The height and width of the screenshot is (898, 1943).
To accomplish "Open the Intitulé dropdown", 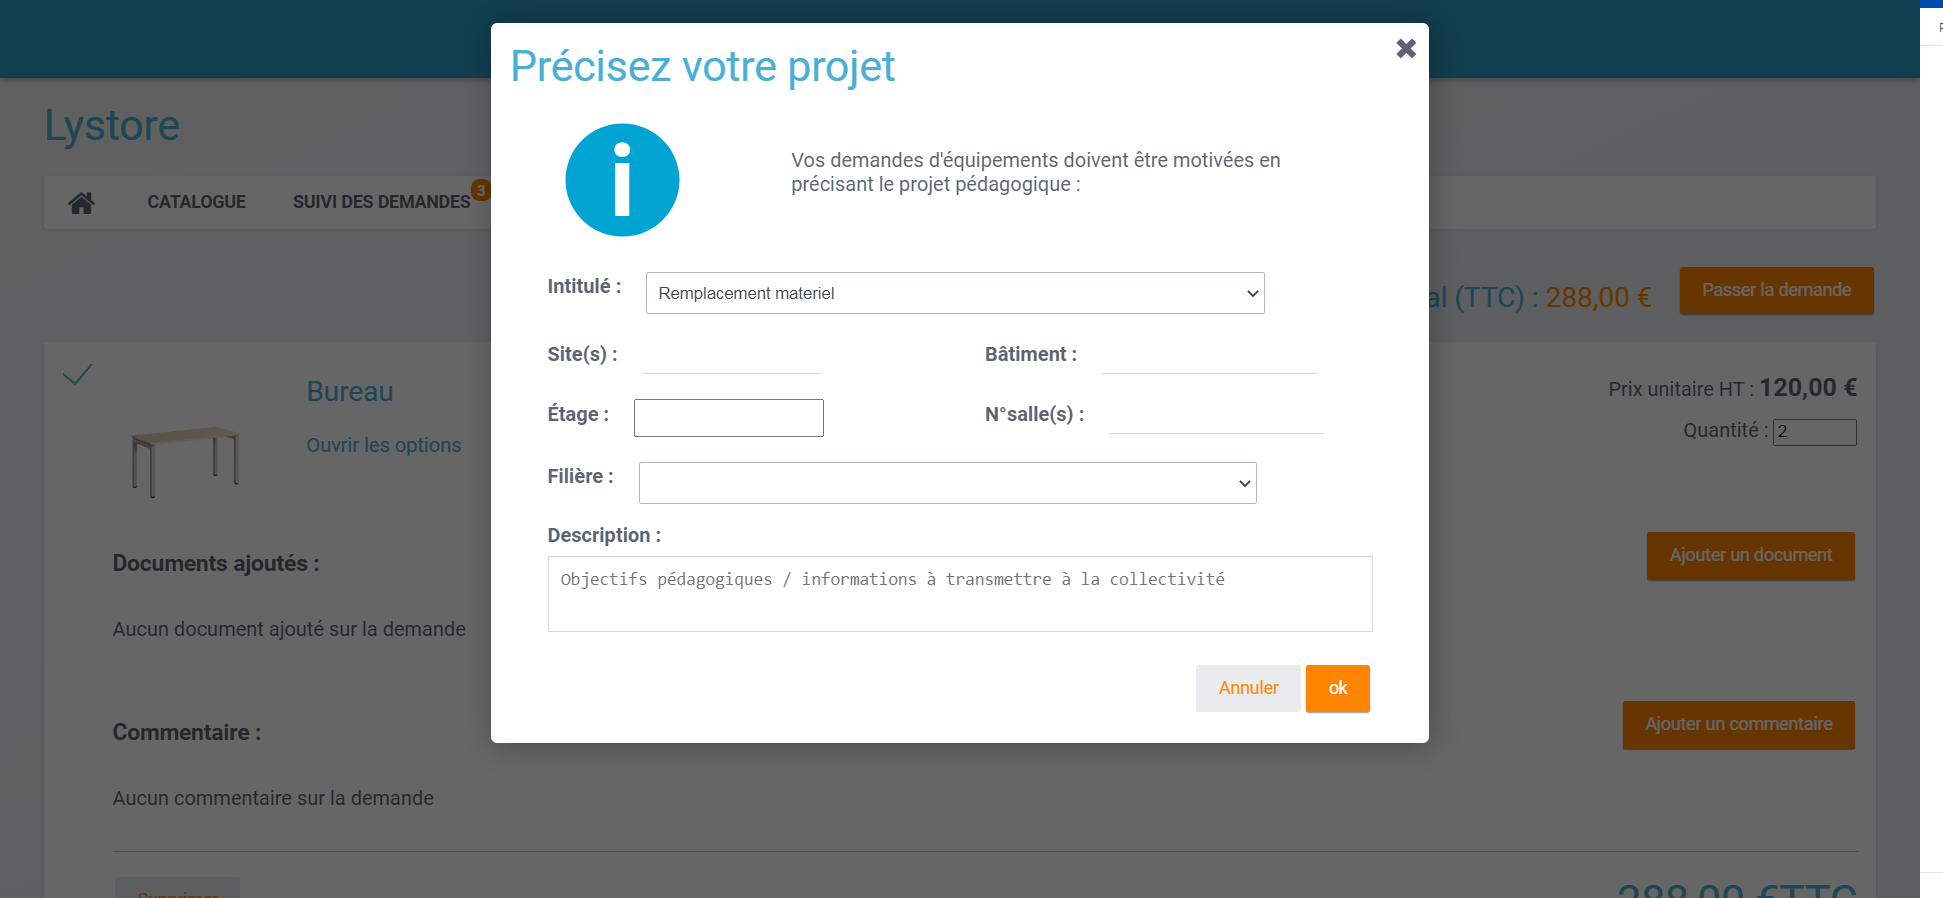I will (954, 293).
